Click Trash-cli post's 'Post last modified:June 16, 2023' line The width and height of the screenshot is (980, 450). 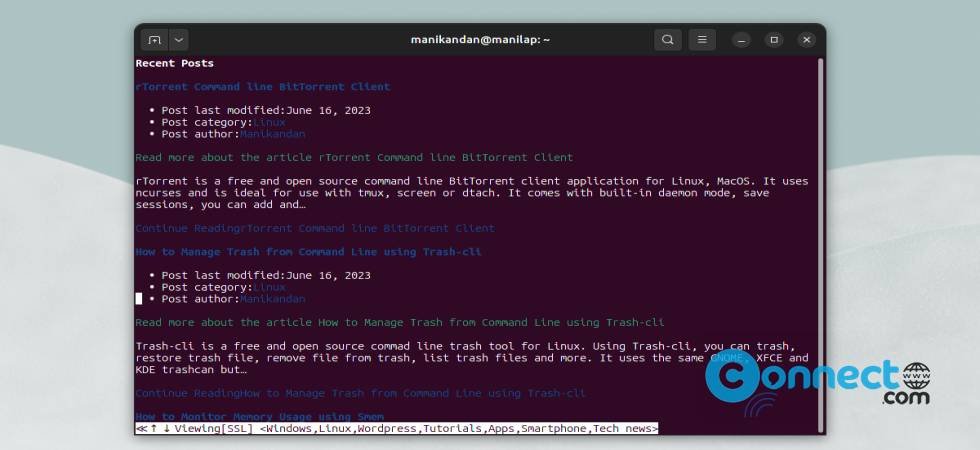(x=266, y=276)
